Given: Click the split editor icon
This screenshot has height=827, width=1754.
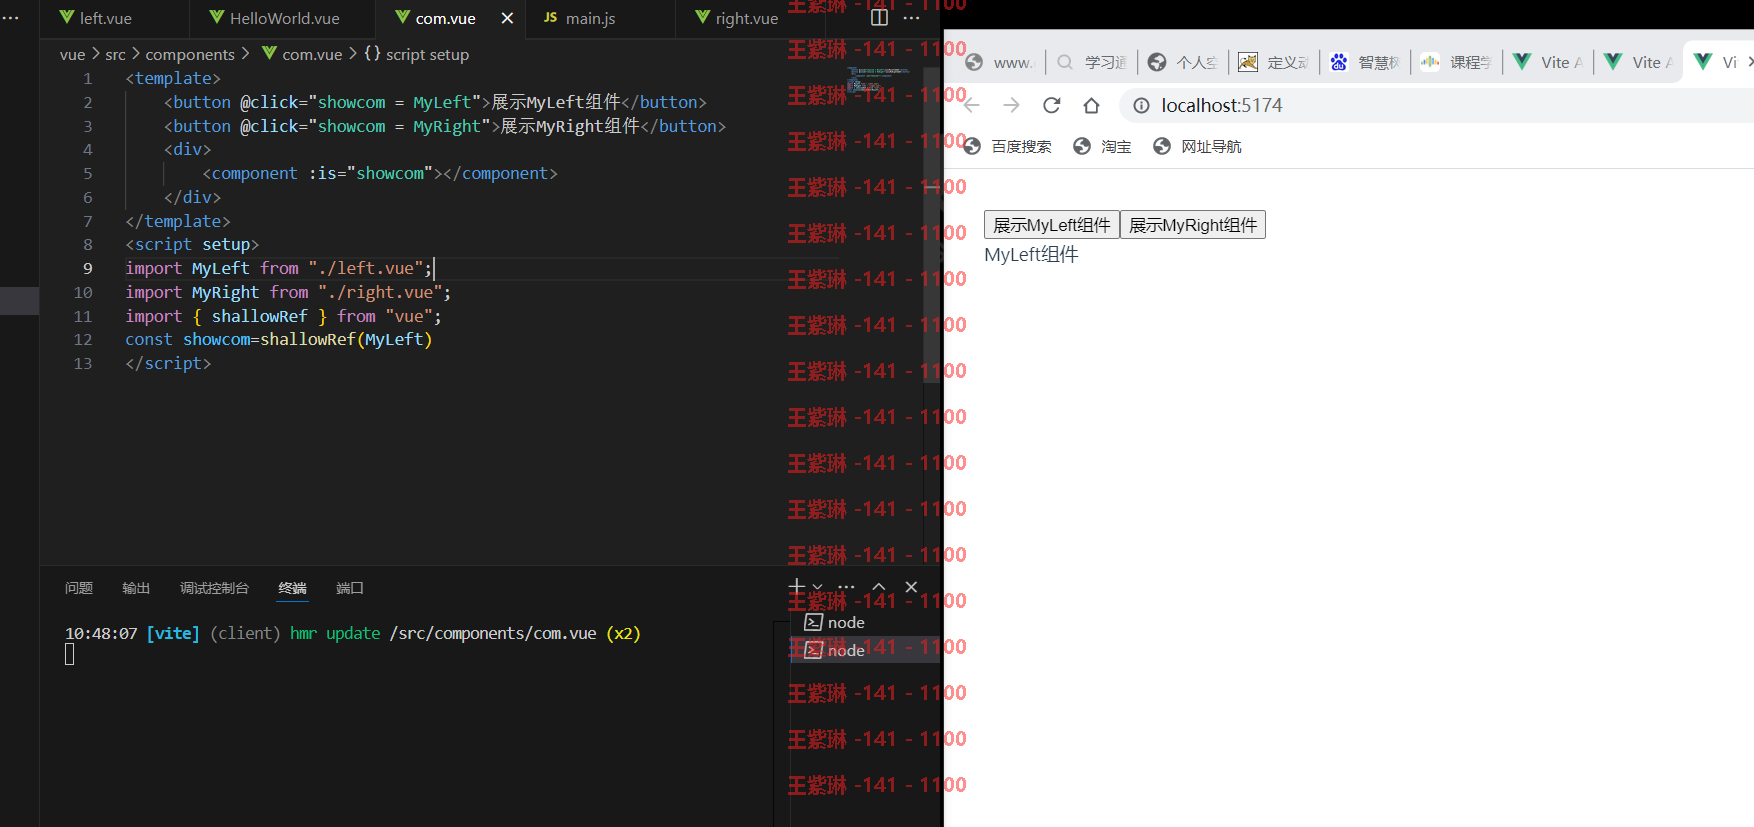Looking at the screenshot, I should (879, 17).
